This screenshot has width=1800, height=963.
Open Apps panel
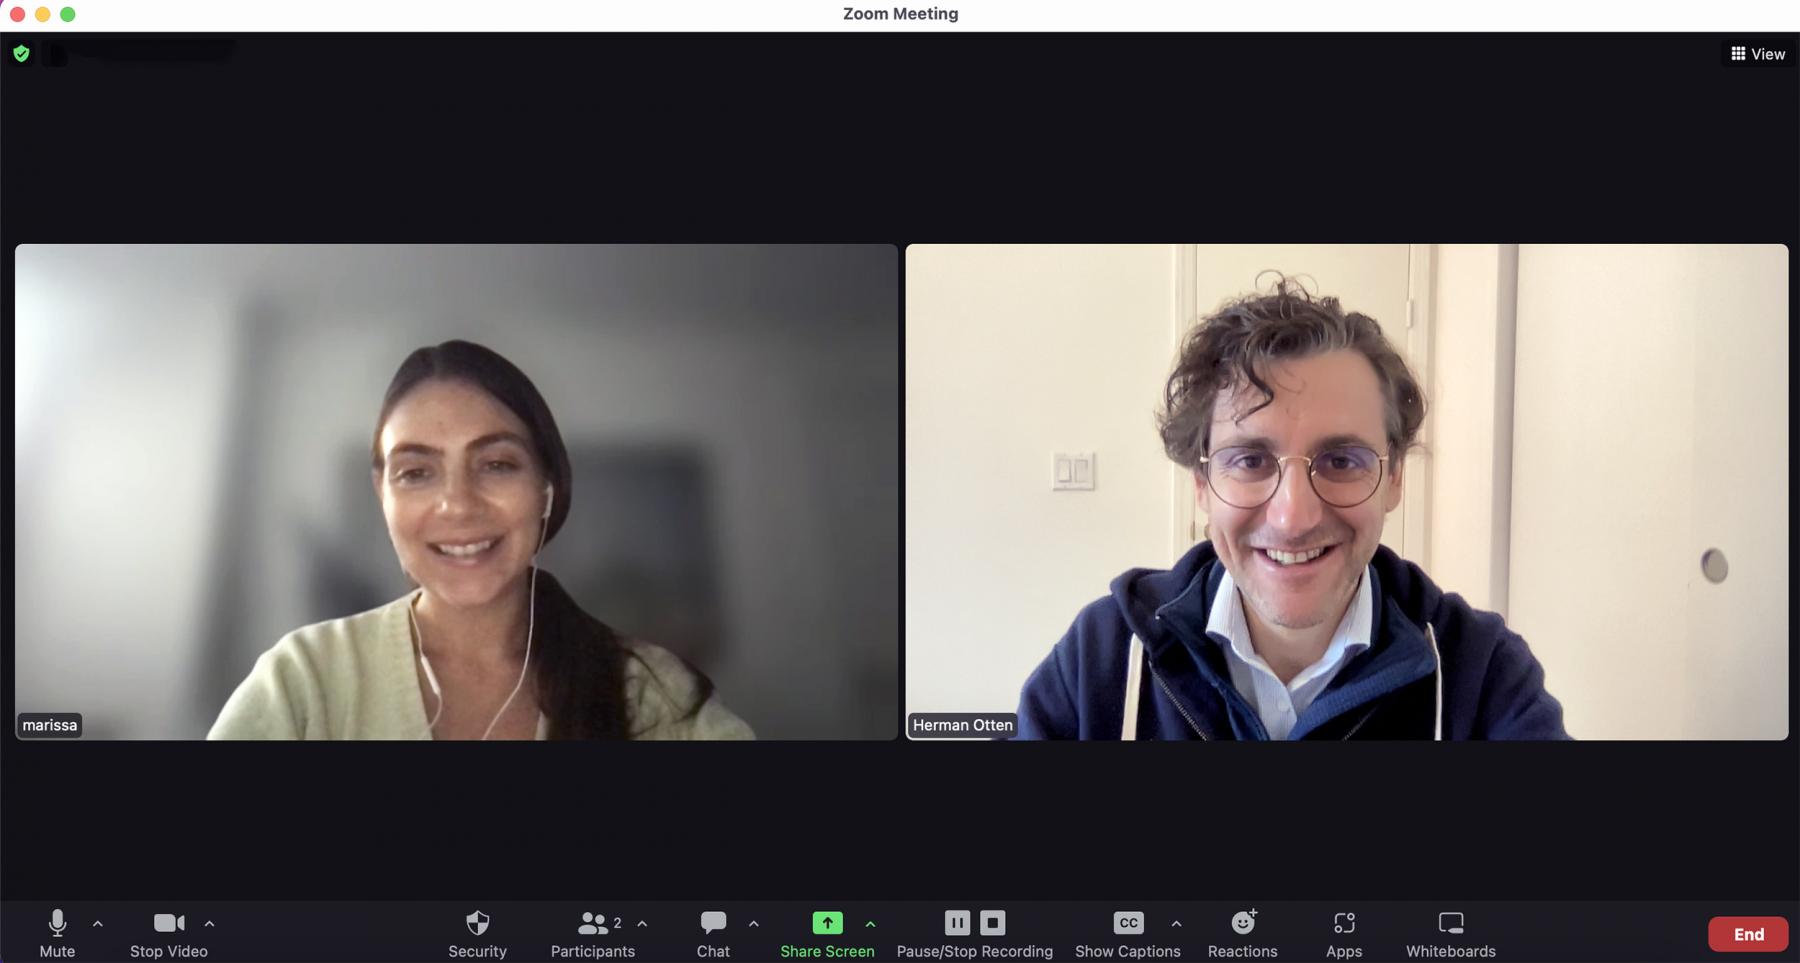click(1344, 934)
